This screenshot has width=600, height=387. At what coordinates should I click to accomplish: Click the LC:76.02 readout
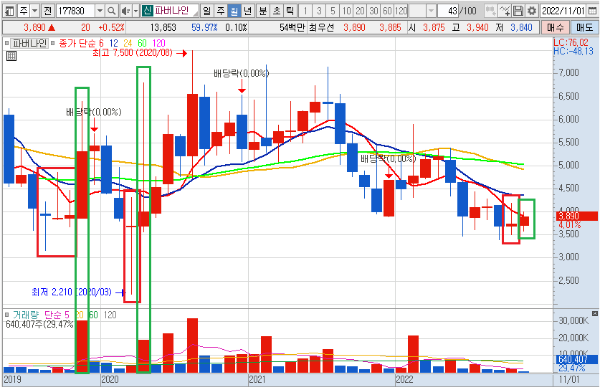[571, 42]
